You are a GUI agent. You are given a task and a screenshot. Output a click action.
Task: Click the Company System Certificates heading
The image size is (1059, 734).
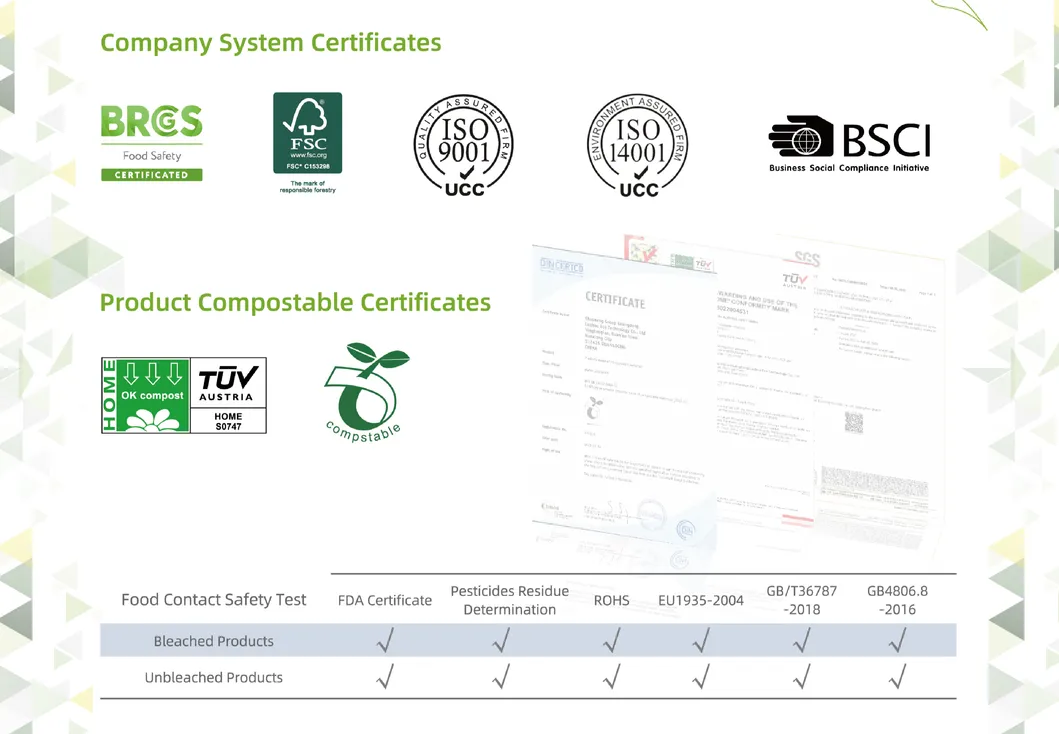[x=270, y=42]
